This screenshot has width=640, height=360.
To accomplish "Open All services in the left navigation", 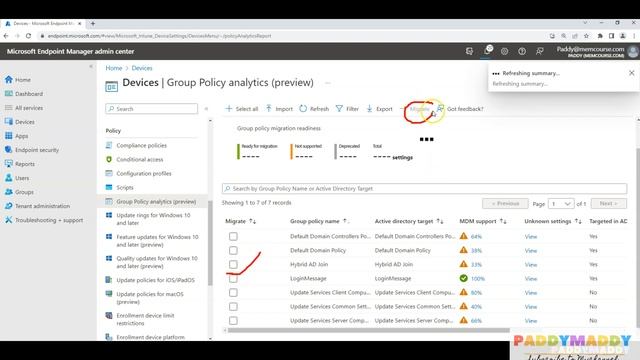I will pos(24,108).
